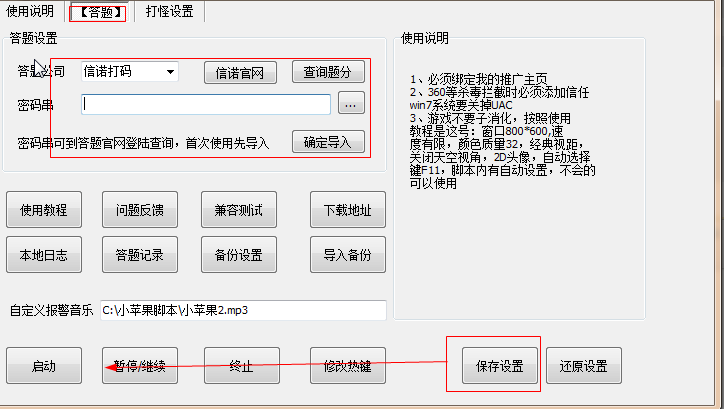This screenshot has height=409, width=724.
Task: Open the 使用教程 tutorial button
Action: pos(44,210)
